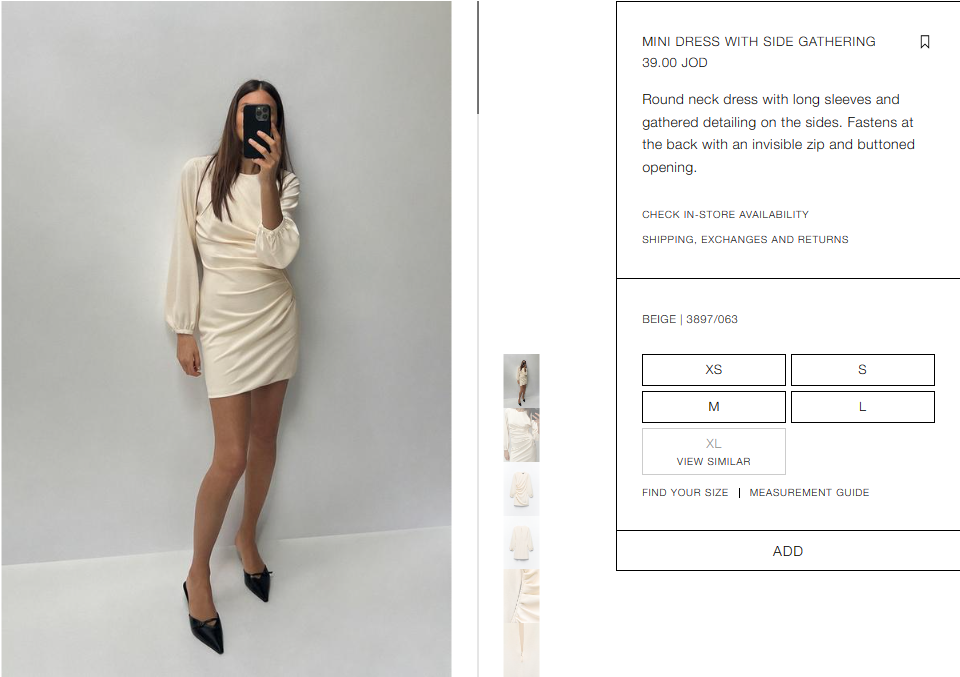Add the dress to the basket
Image resolution: width=960 pixels, height=677 pixels.
pyautogui.click(x=788, y=551)
